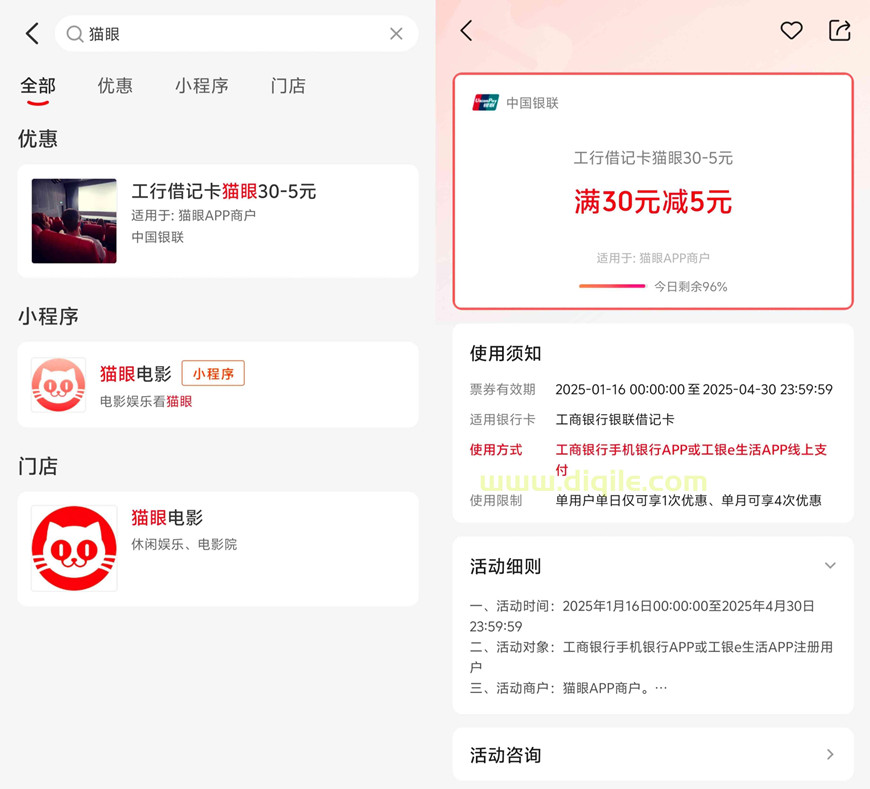Image resolution: width=870 pixels, height=789 pixels.
Task: Tap 电影娱乐看猫眼 subtitle text
Action: click(x=146, y=401)
